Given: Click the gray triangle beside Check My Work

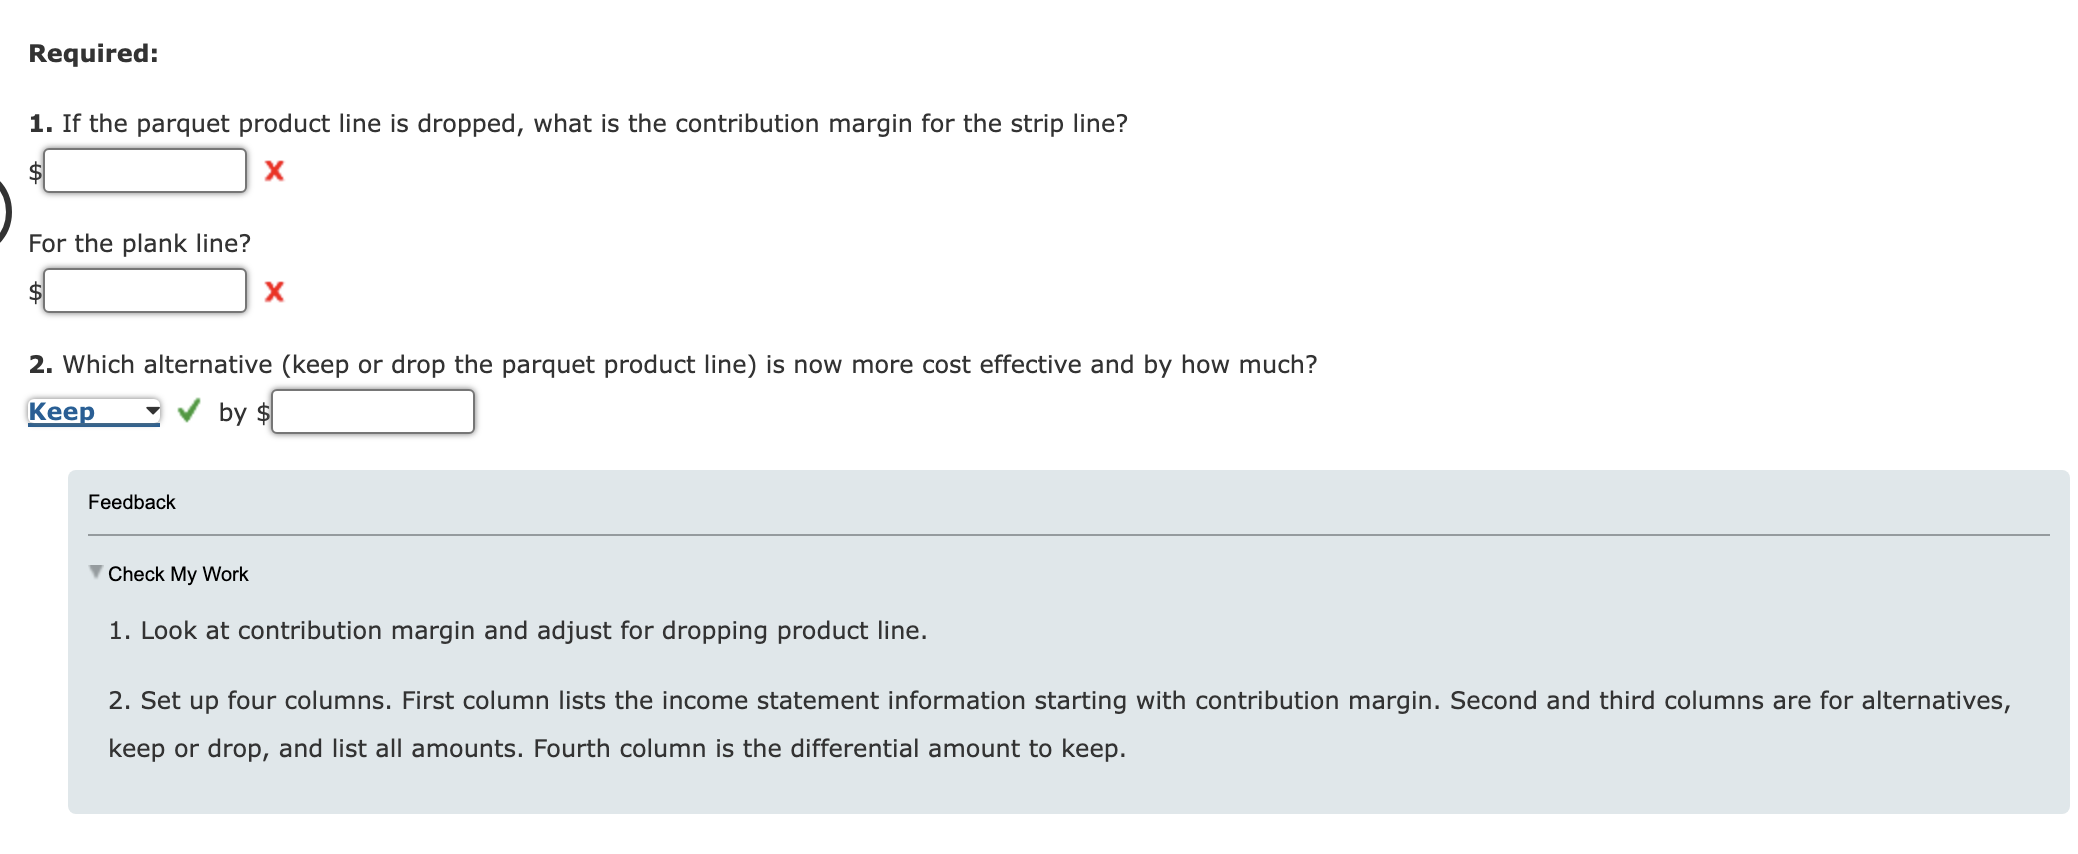Looking at the screenshot, I should [x=93, y=573].
